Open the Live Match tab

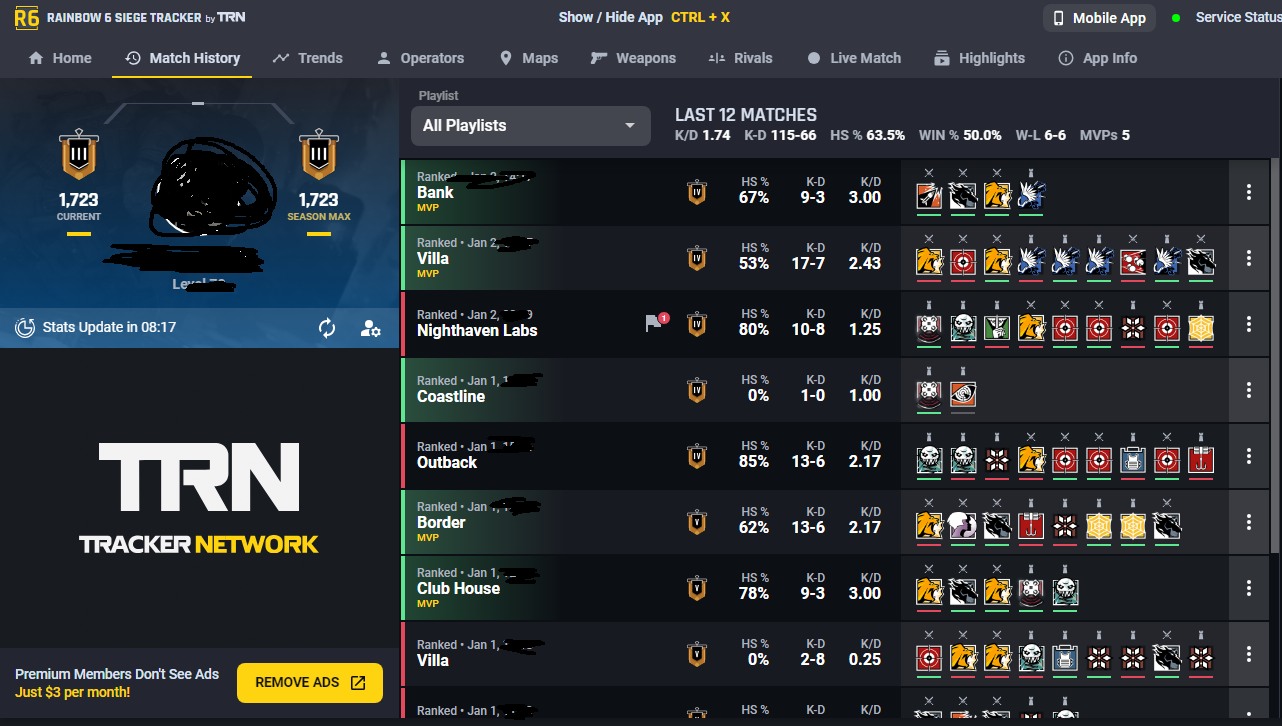(x=854, y=58)
